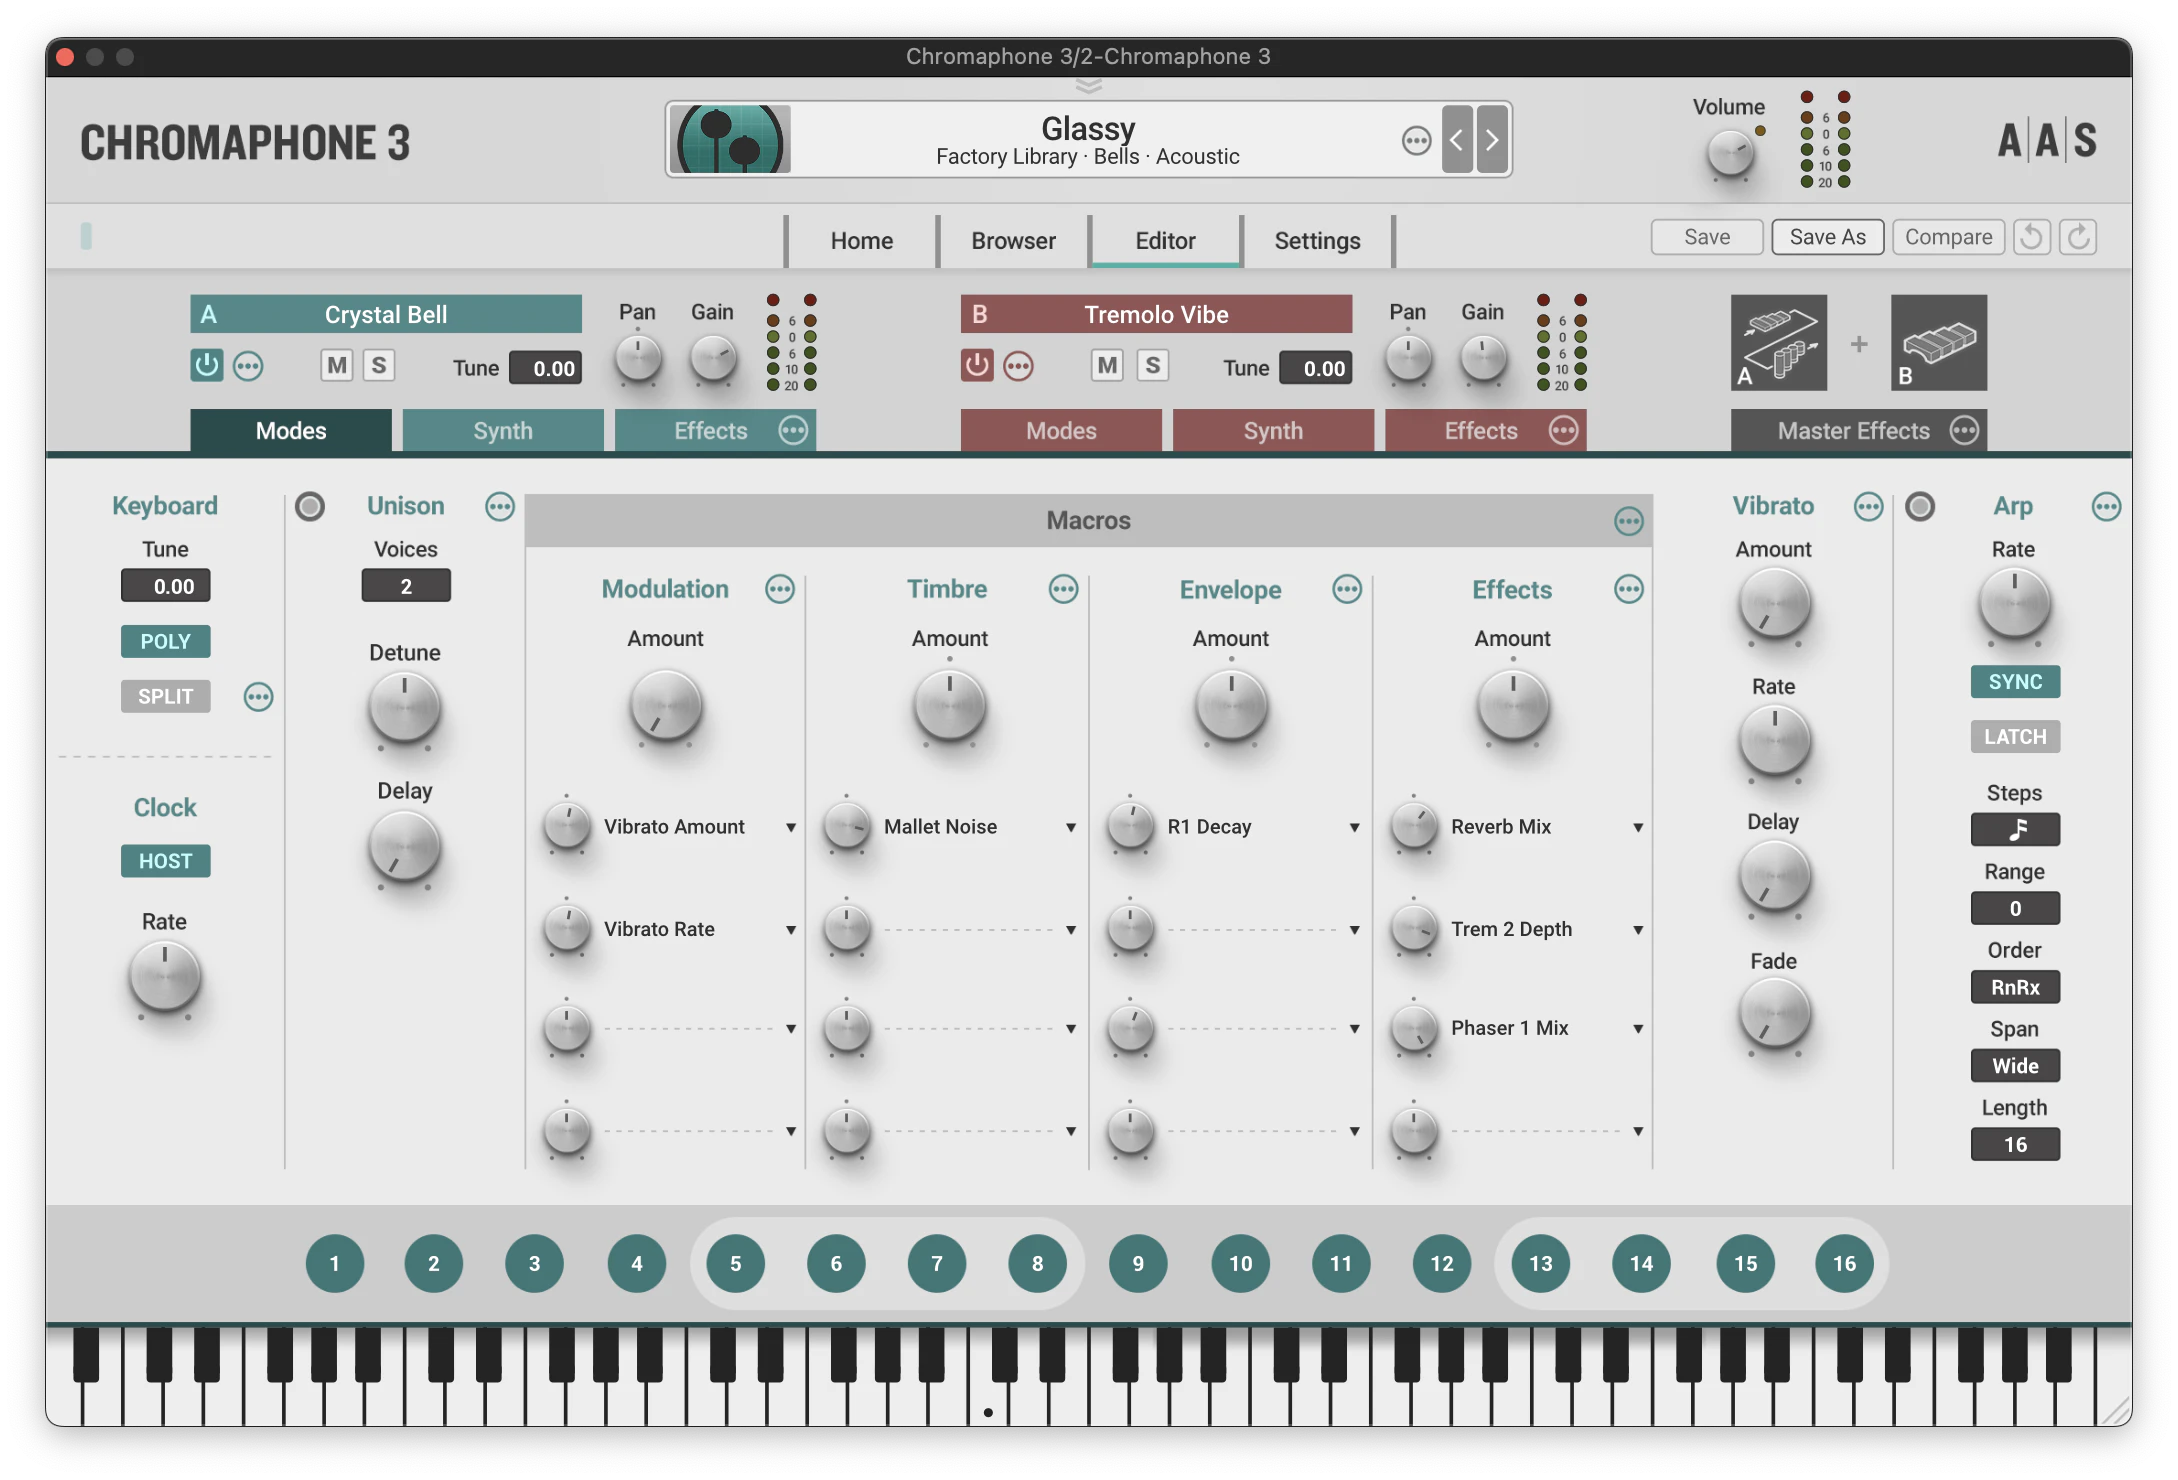Open Arp options ellipsis
Viewport: 2178px width, 1480px height.
pyautogui.click(x=2106, y=507)
